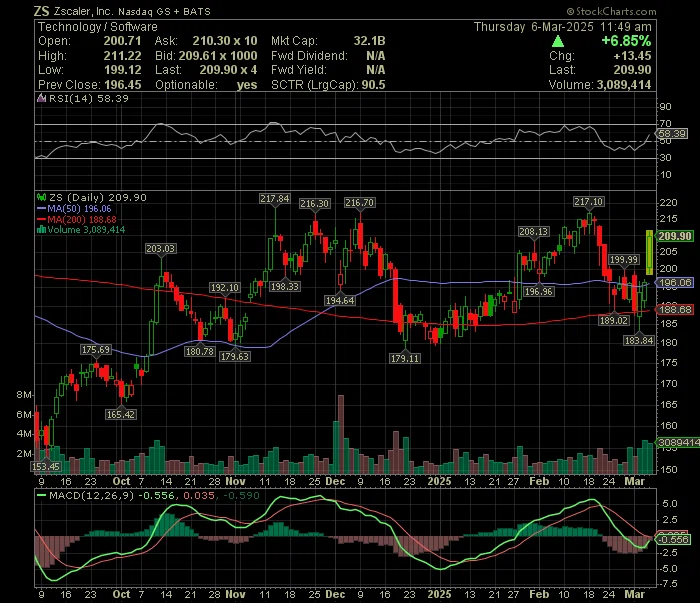The height and width of the screenshot is (603, 700).
Task: Click the 217.84 peak price label
Action: [x=275, y=199]
